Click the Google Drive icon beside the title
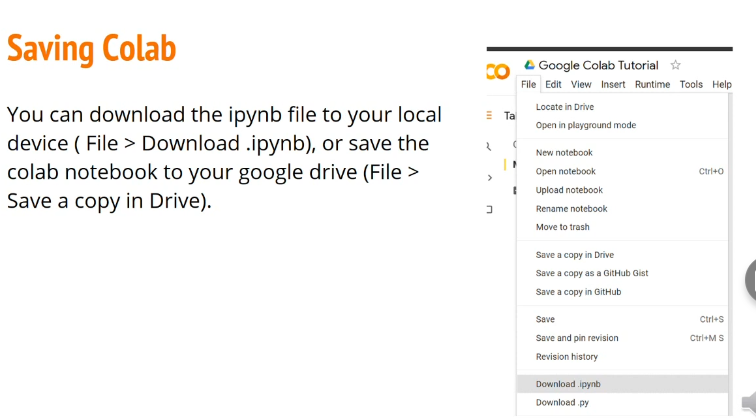 click(529, 65)
